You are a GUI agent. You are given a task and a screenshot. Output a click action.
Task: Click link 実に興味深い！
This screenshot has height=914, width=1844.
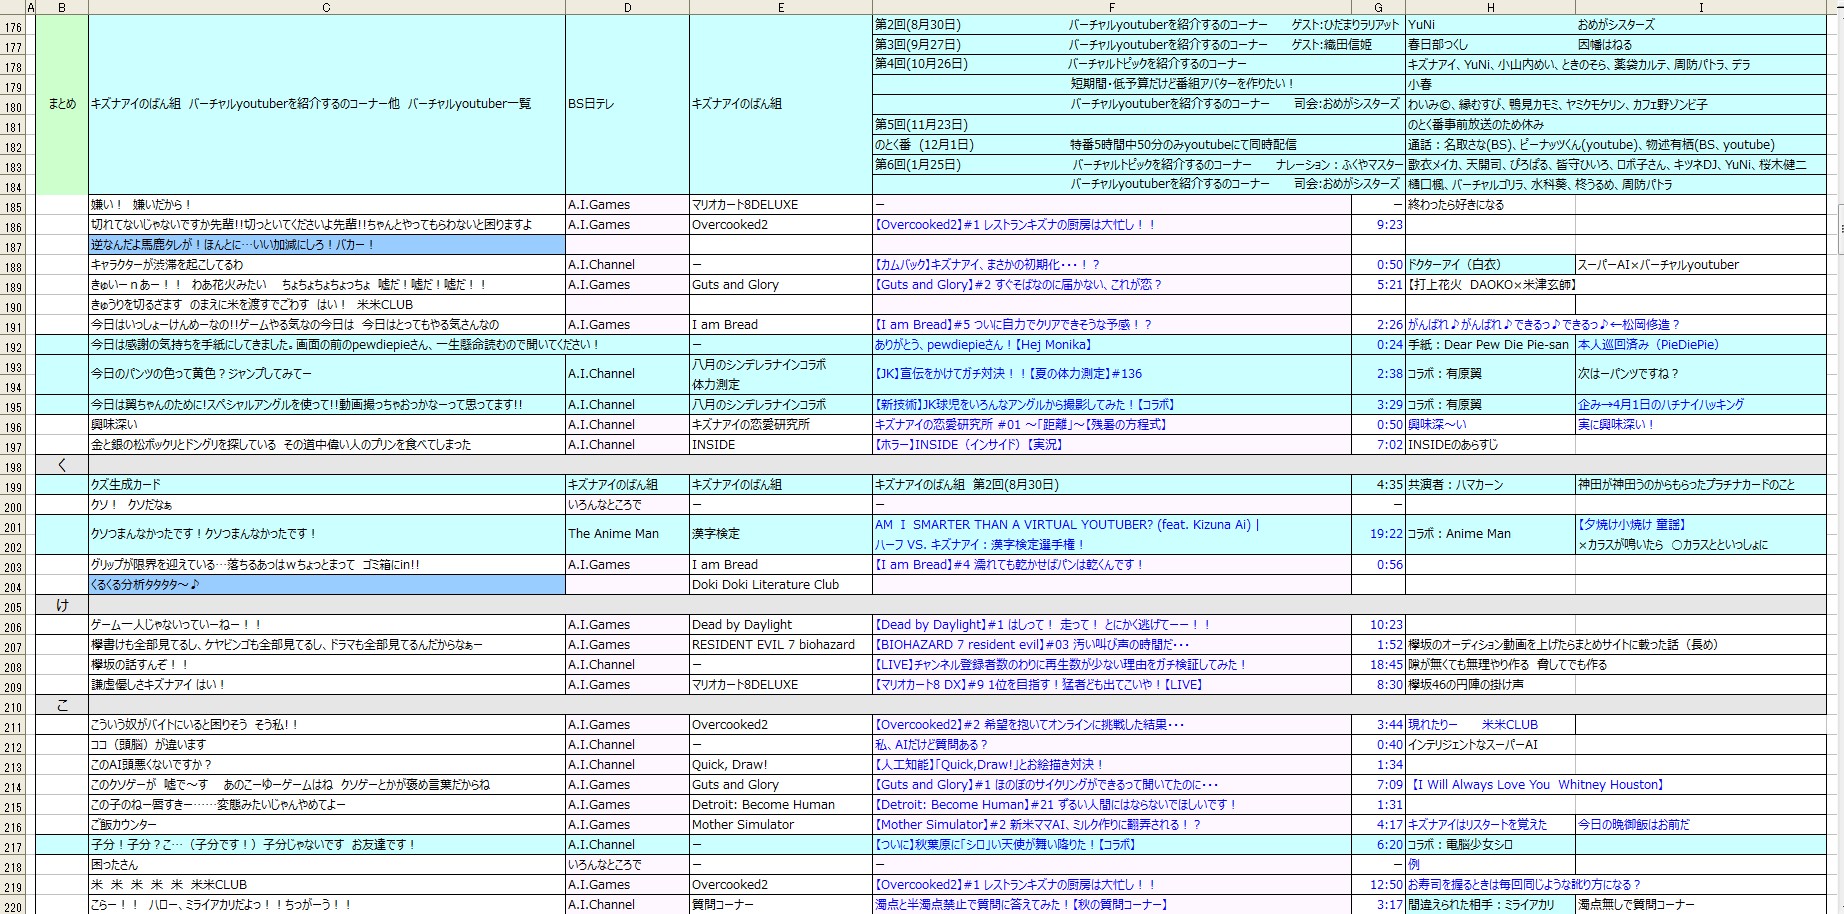(x=1616, y=425)
